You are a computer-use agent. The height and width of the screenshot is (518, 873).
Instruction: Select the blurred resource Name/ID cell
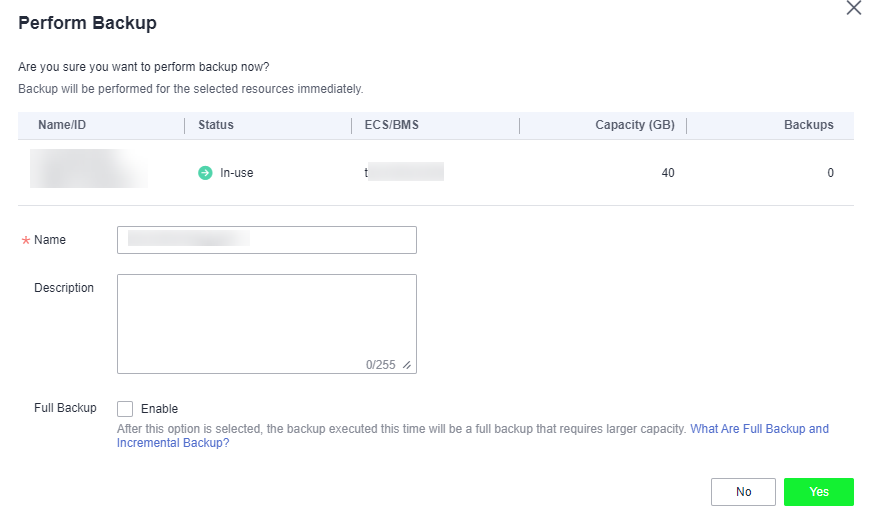click(x=88, y=170)
